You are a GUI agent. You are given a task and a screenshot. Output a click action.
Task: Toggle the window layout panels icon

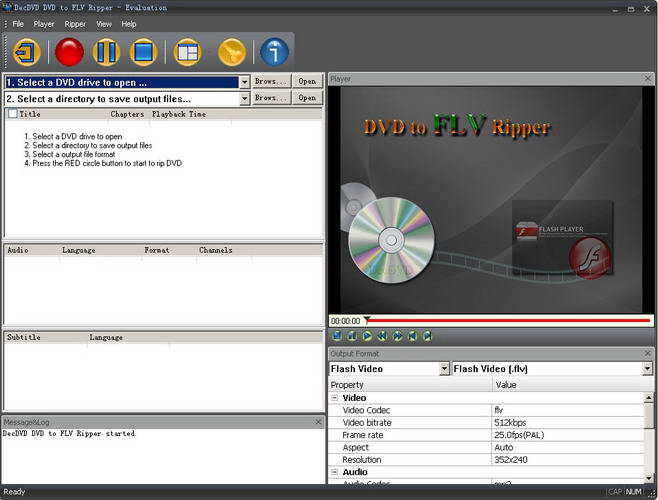click(x=187, y=52)
